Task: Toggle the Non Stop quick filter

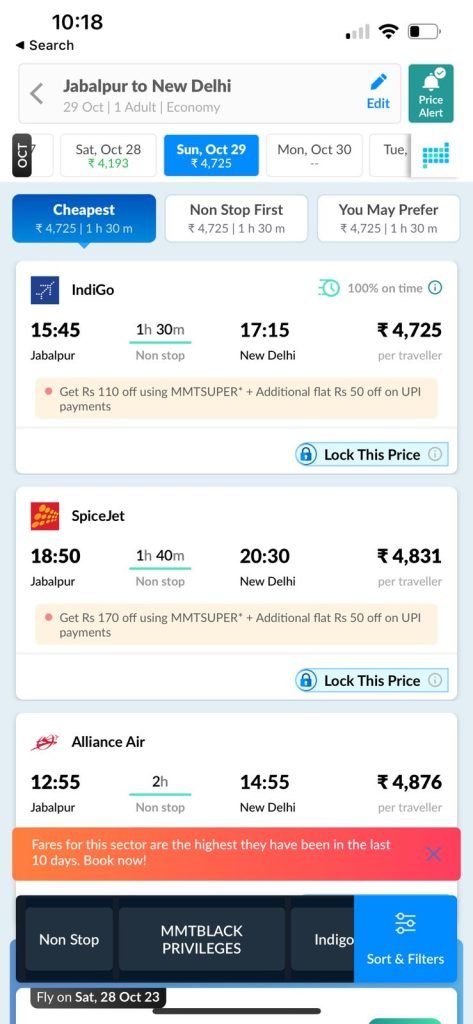Action: pyautogui.click(x=69, y=939)
